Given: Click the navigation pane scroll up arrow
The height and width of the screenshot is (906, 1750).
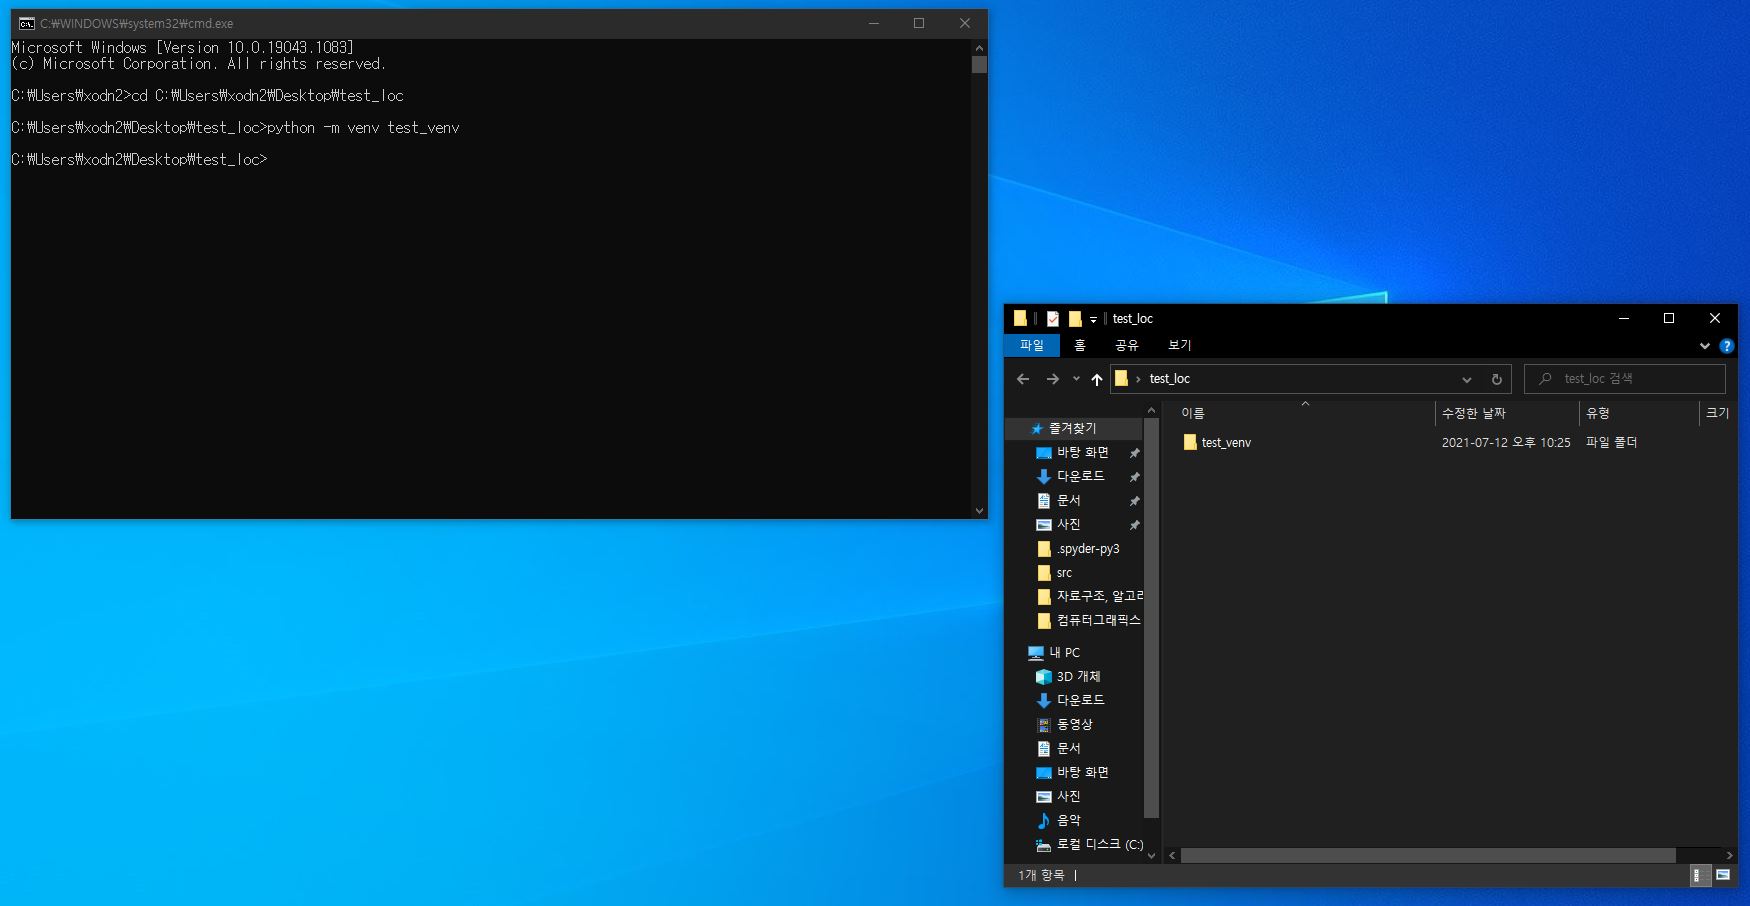Looking at the screenshot, I should 1151,410.
